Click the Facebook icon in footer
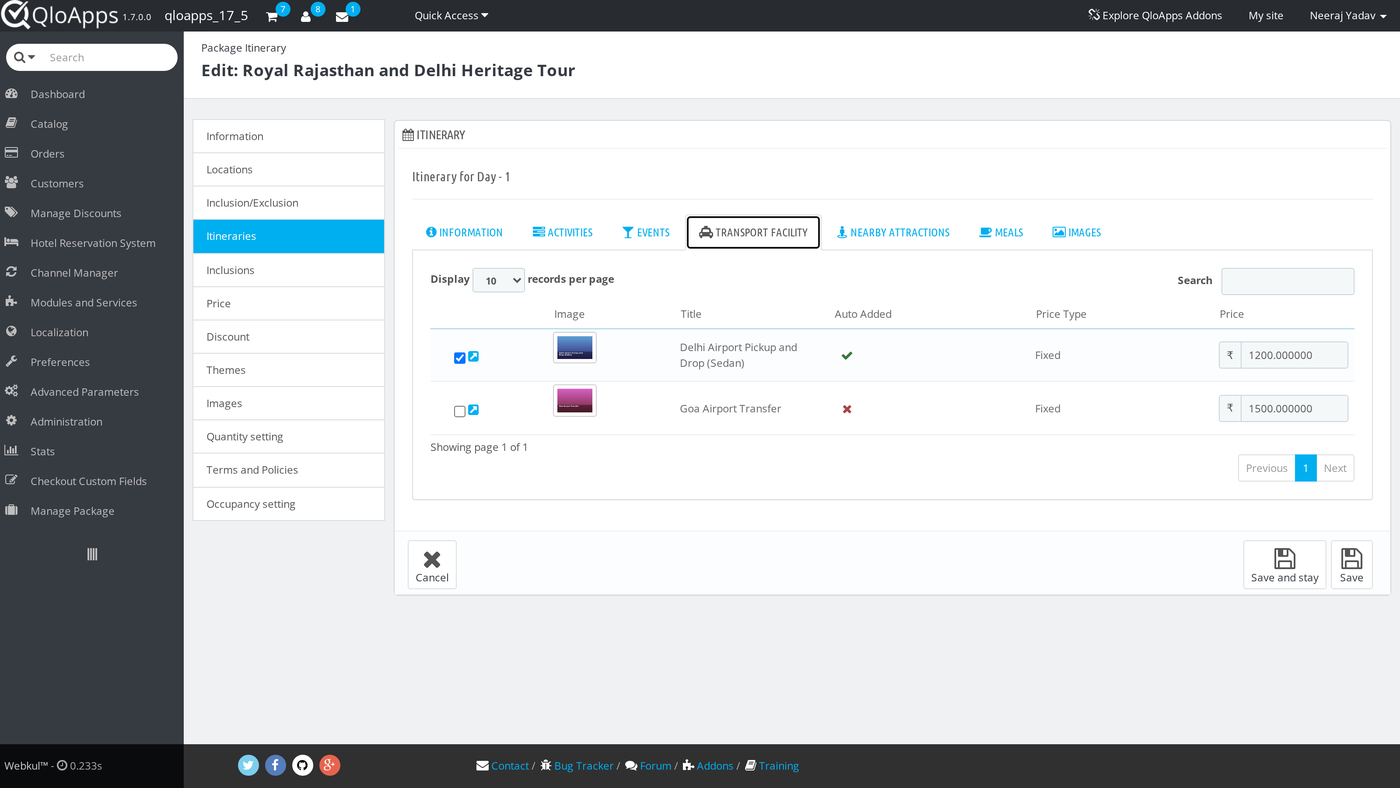Image resolution: width=1400 pixels, height=788 pixels. (276, 765)
